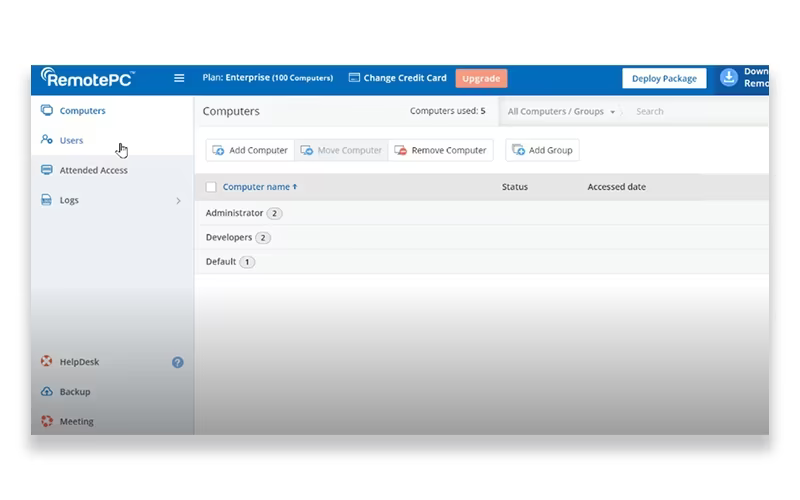Click the Add Computer button label
The height and width of the screenshot is (500, 800).
point(258,151)
